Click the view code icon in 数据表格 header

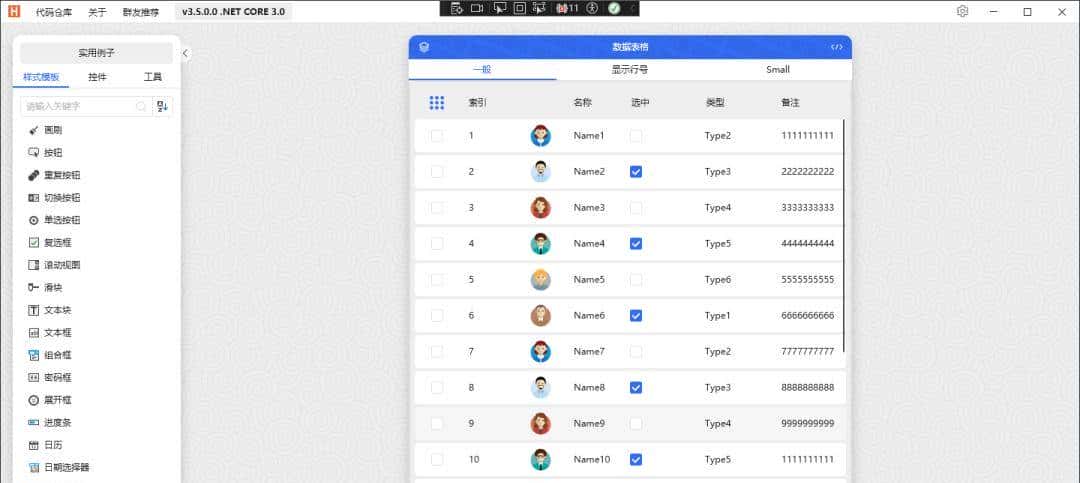pyautogui.click(x=836, y=47)
